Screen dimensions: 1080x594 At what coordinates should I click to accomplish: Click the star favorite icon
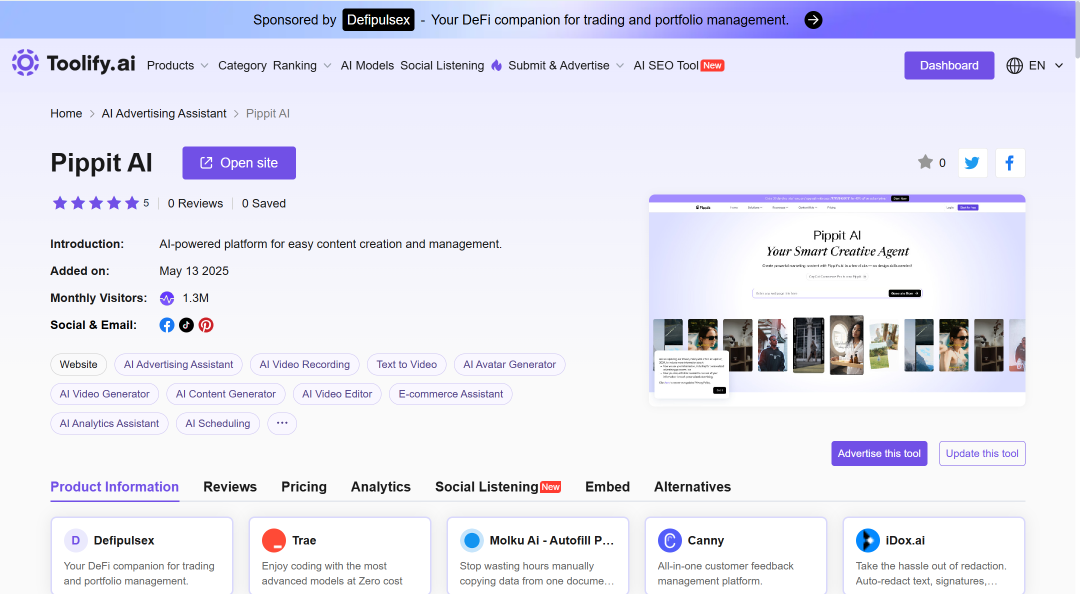point(925,162)
